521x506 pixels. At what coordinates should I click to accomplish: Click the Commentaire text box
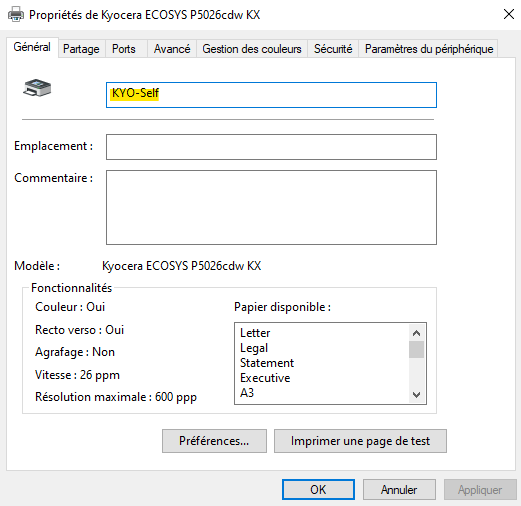coord(271,207)
